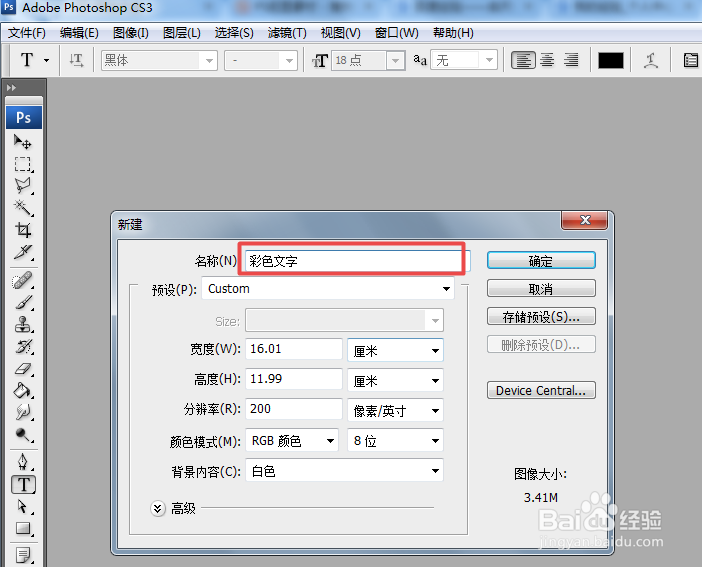The width and height of the screenshot is (702, 567).
Task: Open the 视图(V) menu
Action: 340,33
